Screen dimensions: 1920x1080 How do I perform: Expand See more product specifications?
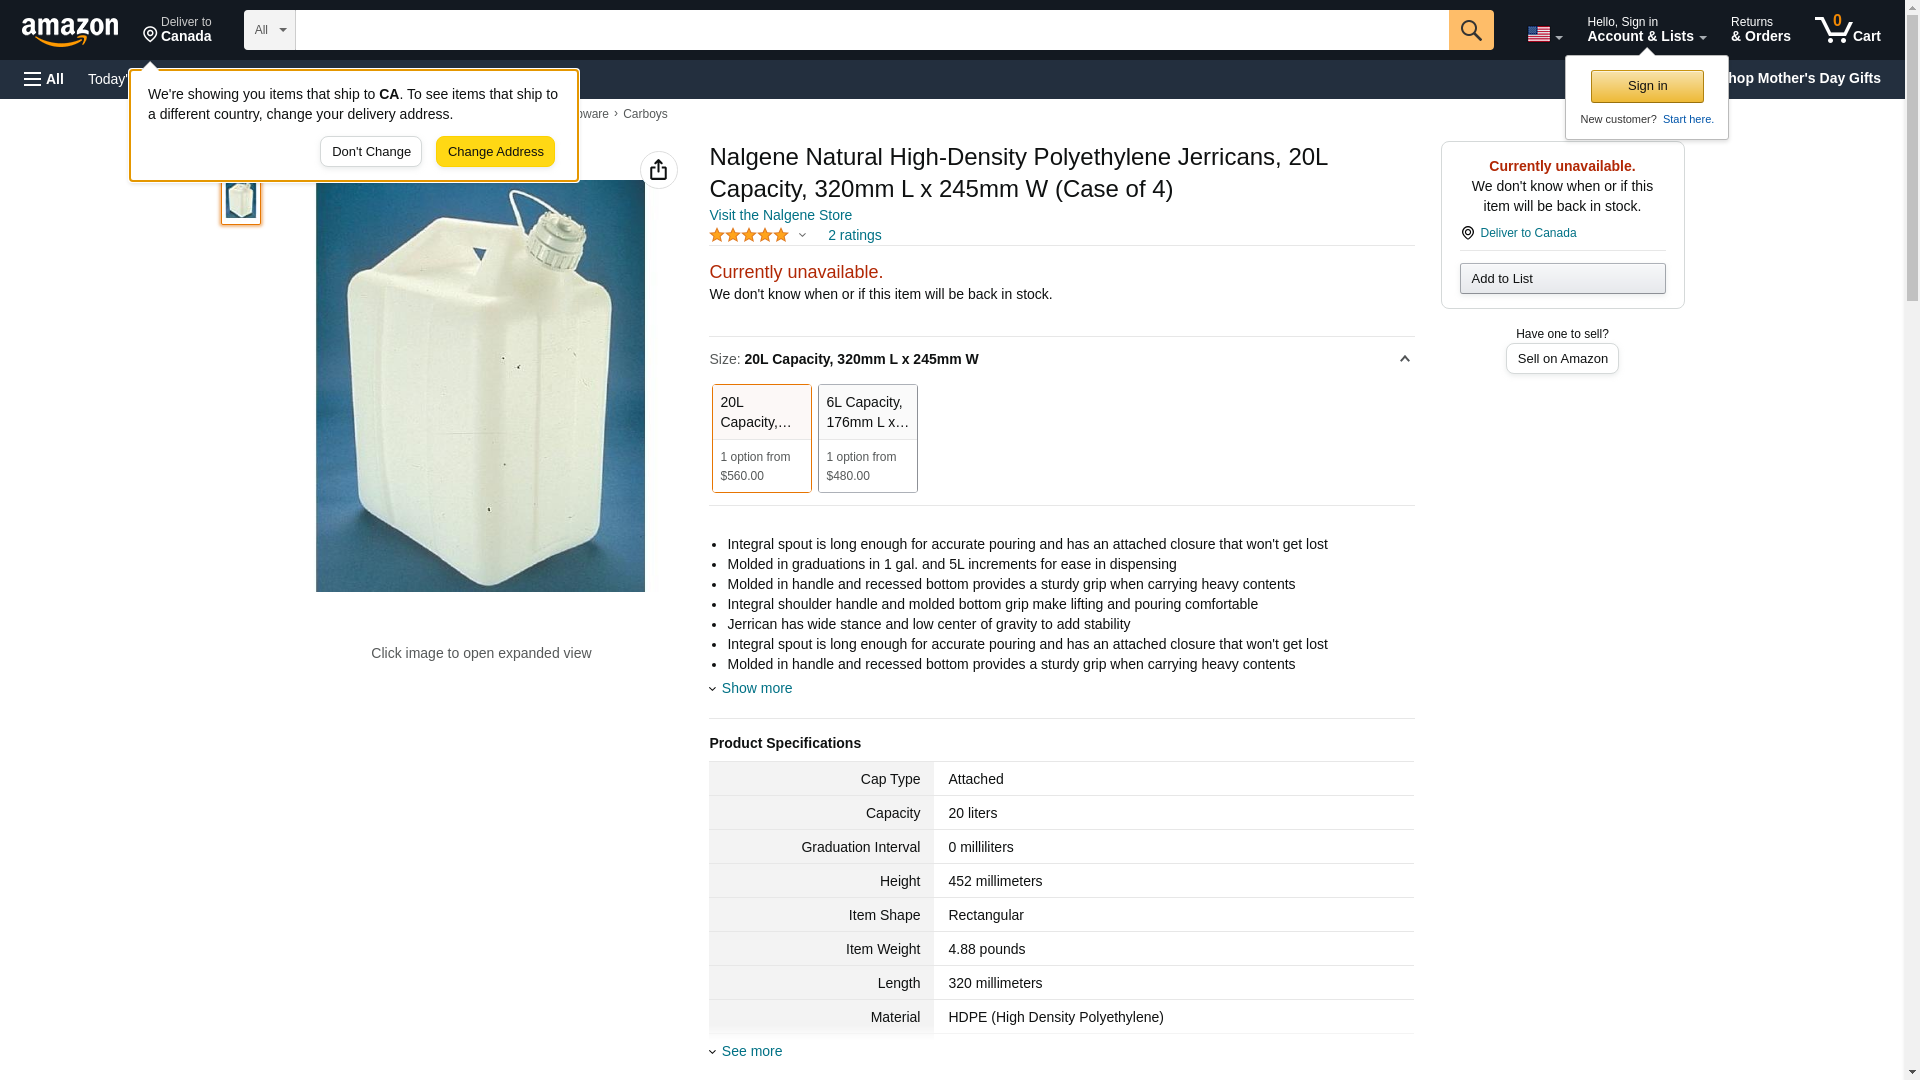click(x=751, y=1051)
